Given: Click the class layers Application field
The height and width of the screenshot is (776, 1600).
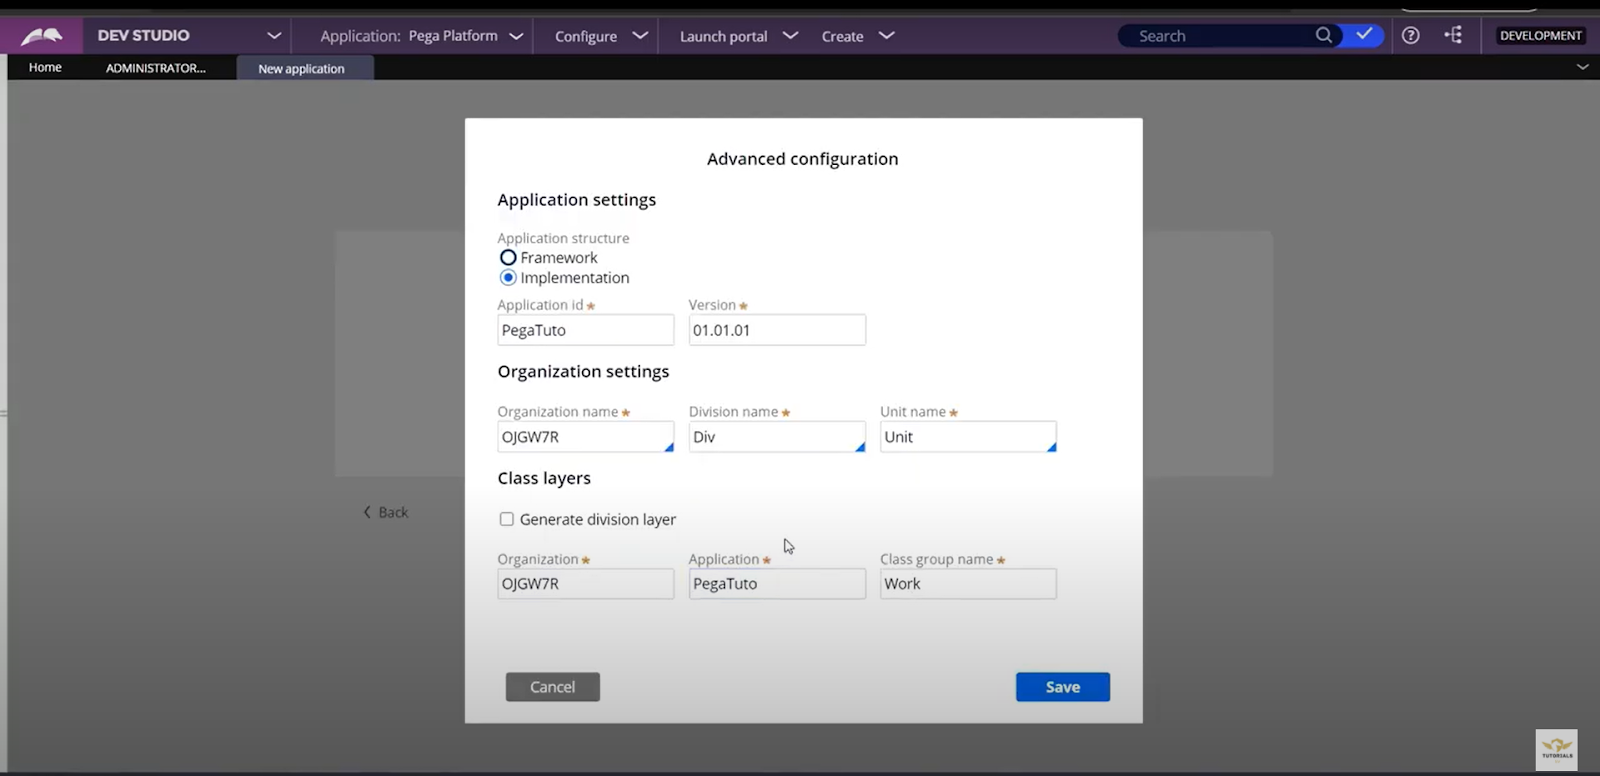Looking at the screenshot, I should tap(777, 584).
